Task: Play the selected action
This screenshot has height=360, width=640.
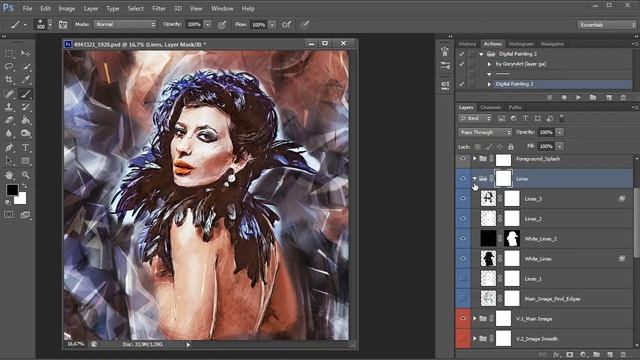Action: click(578, 98)
